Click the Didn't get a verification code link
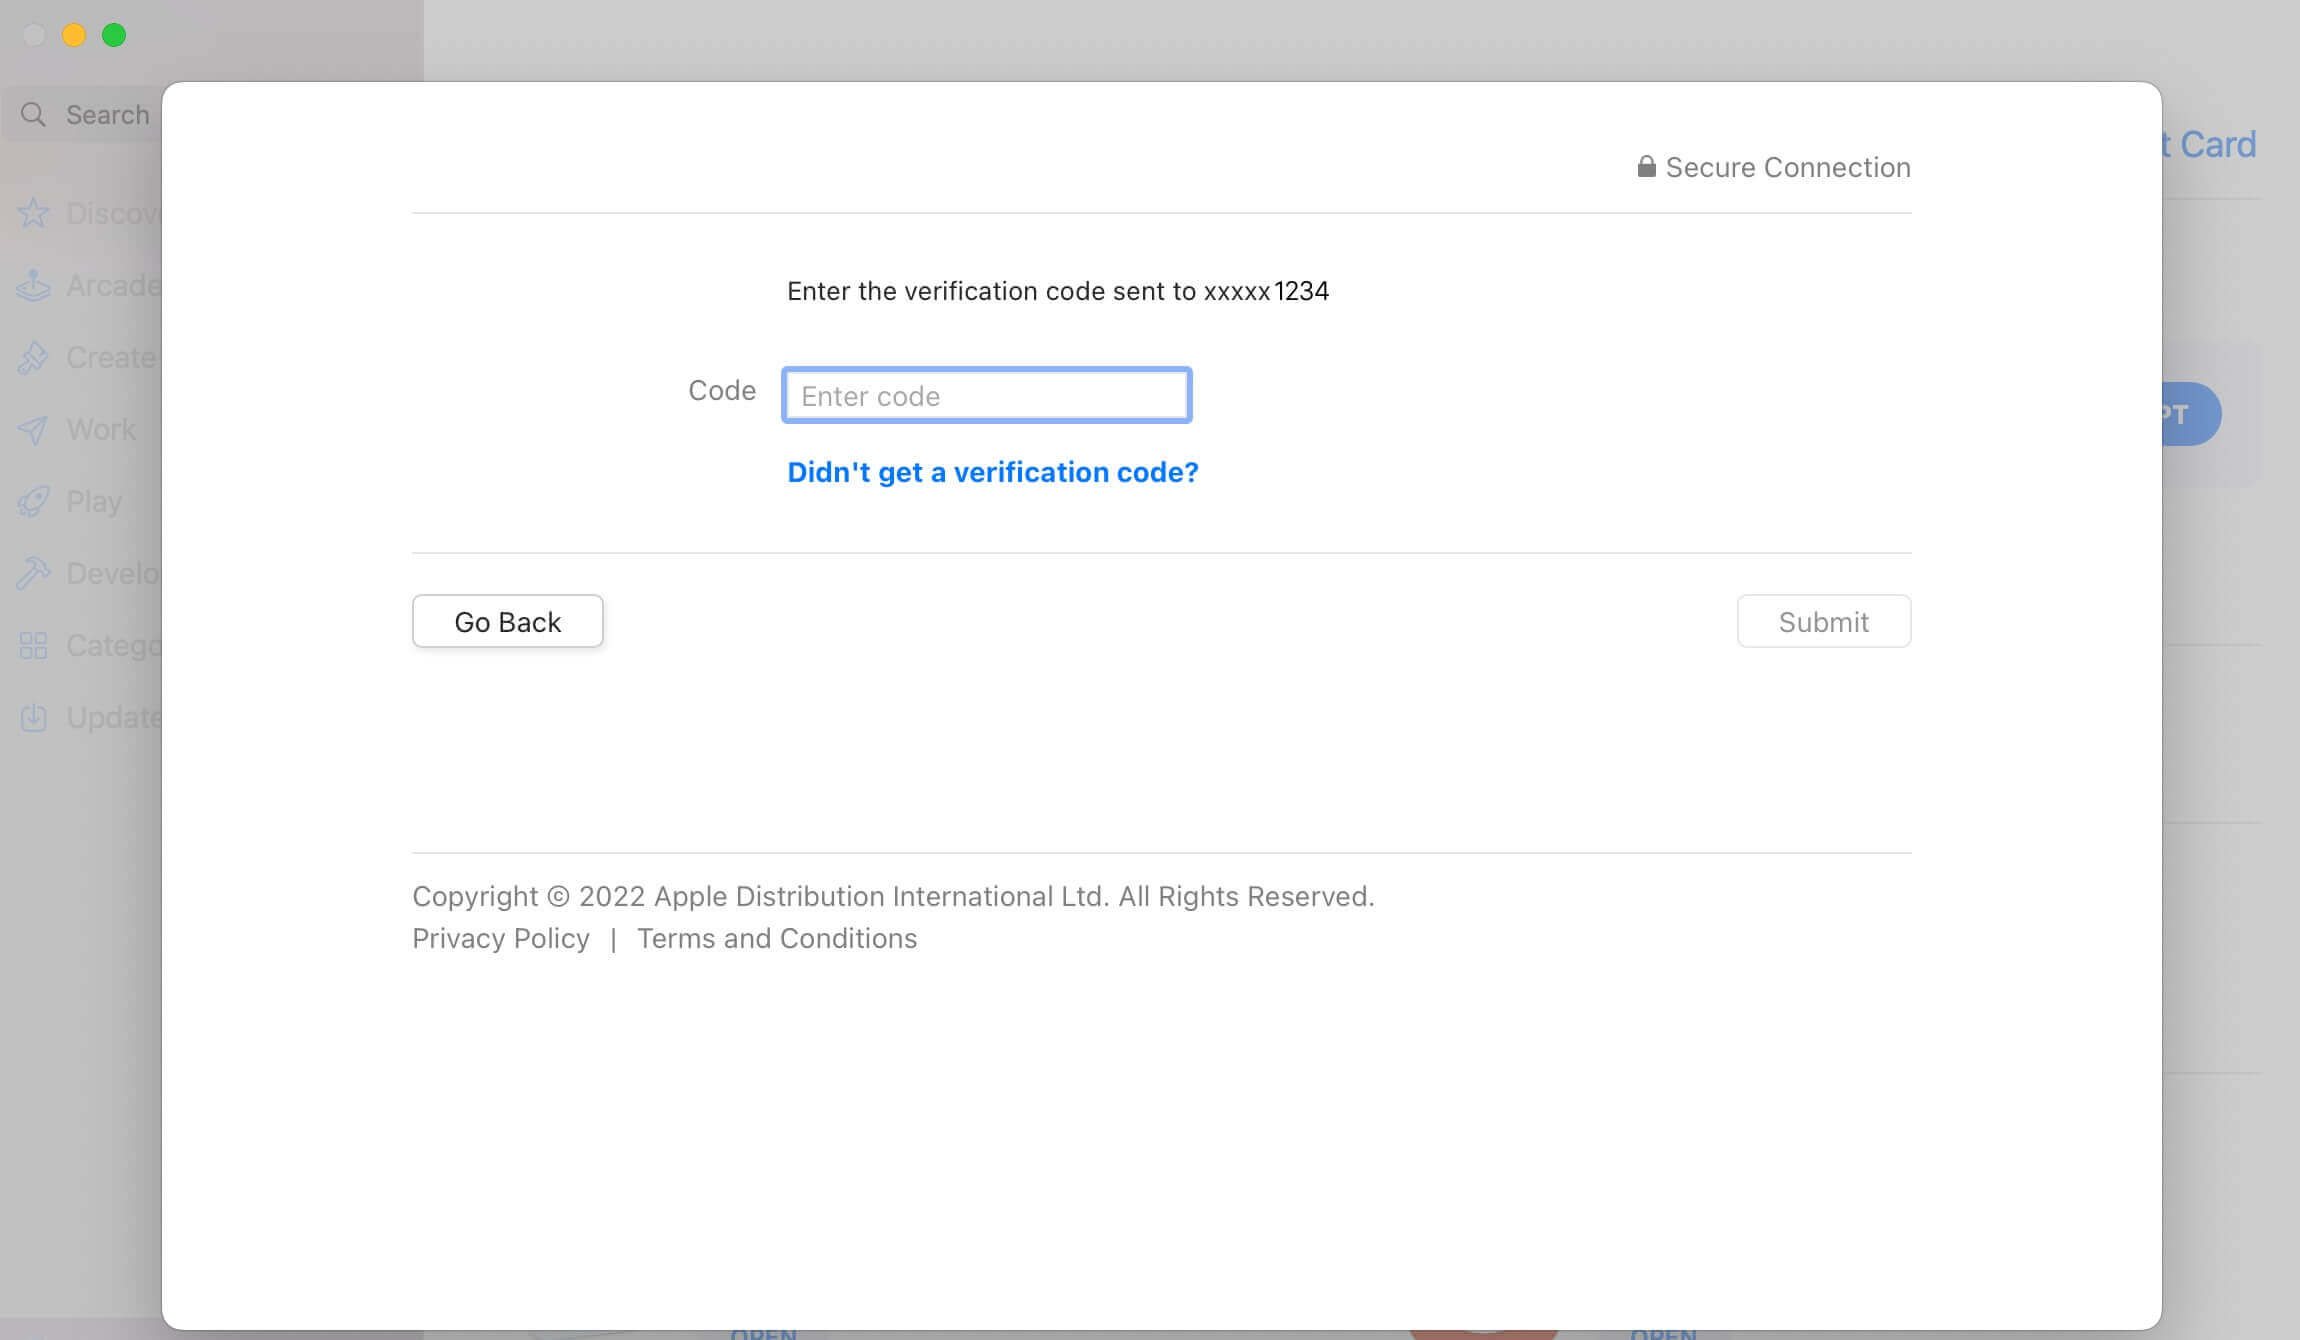 994,472
